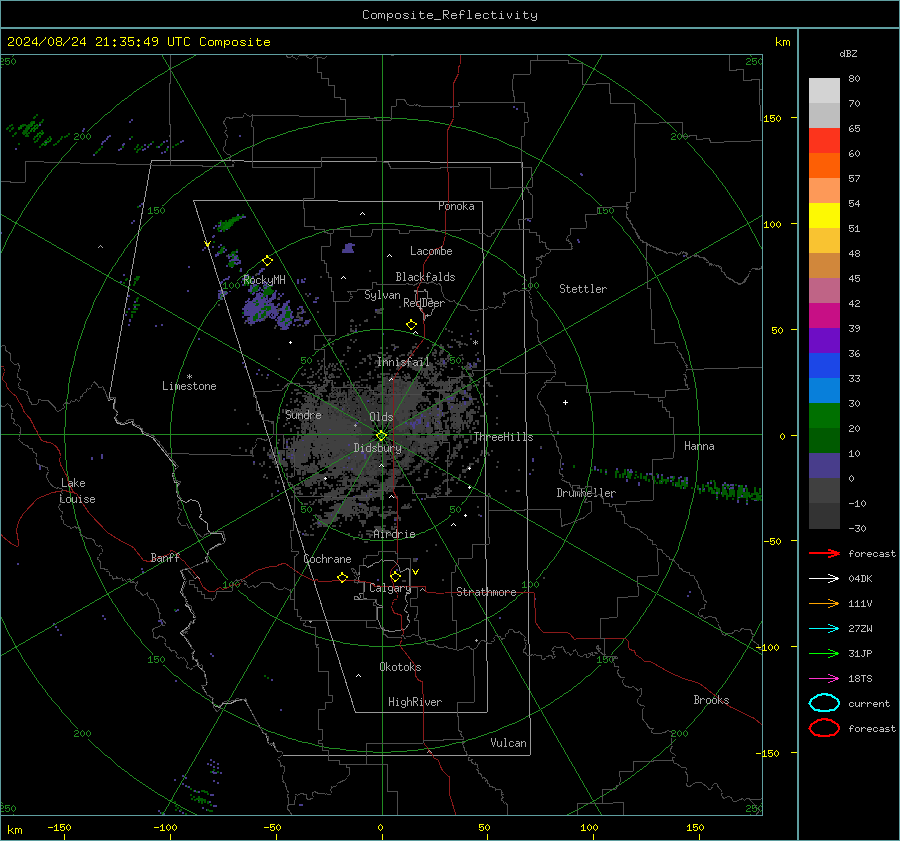The width and height of the screenshot is (900, 841).
Task: Click the magenta 18TS arrow icon
Action: tap(824, 679)
